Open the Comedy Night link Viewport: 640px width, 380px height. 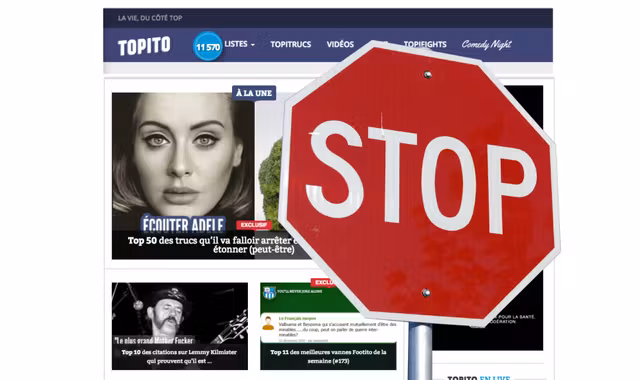pyautogui.click(x=487, y=44)
